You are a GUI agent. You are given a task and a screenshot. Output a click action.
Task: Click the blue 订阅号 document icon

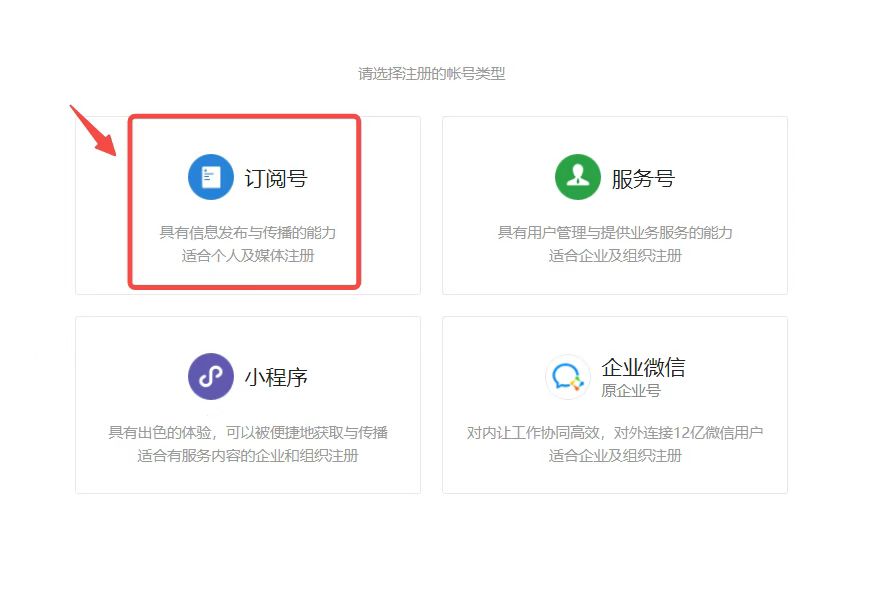[209, 175]
